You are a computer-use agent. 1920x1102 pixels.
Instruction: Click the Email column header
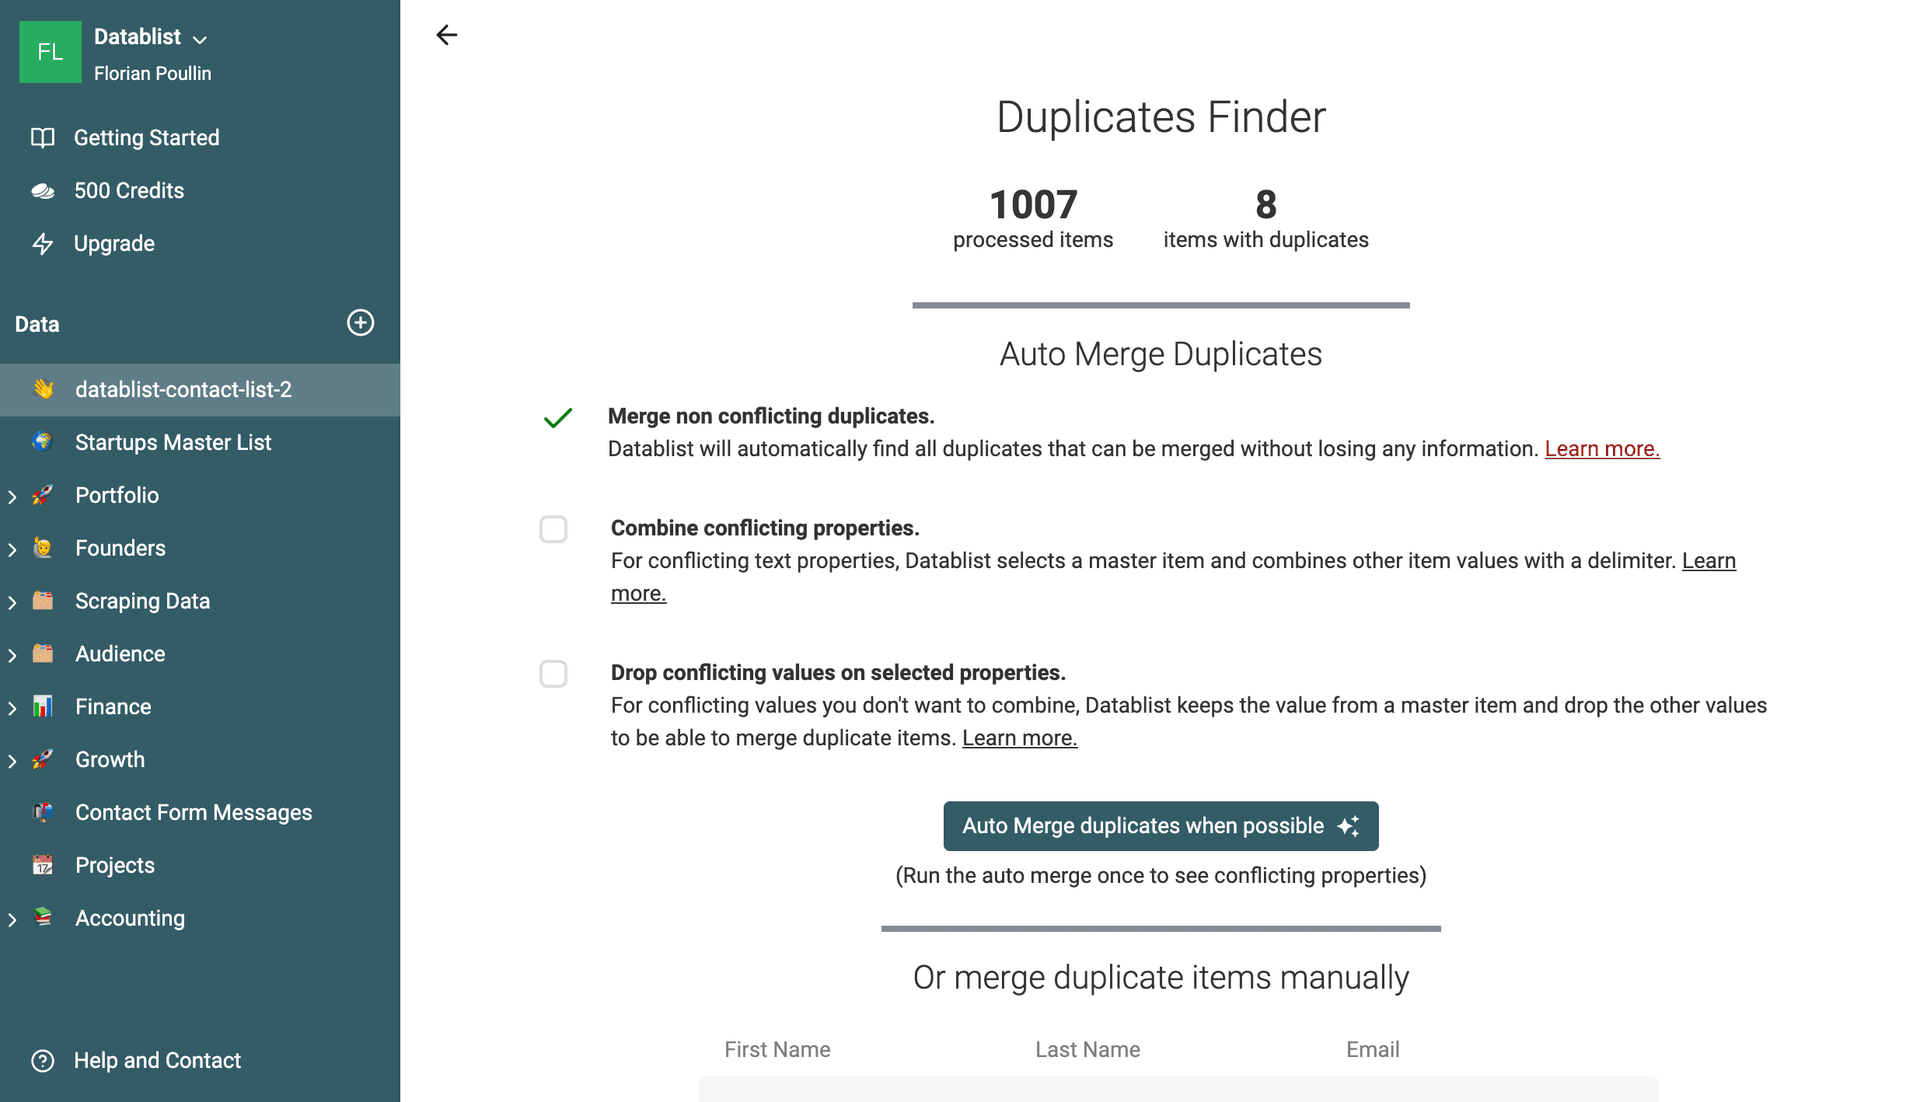[1372, 1050]
